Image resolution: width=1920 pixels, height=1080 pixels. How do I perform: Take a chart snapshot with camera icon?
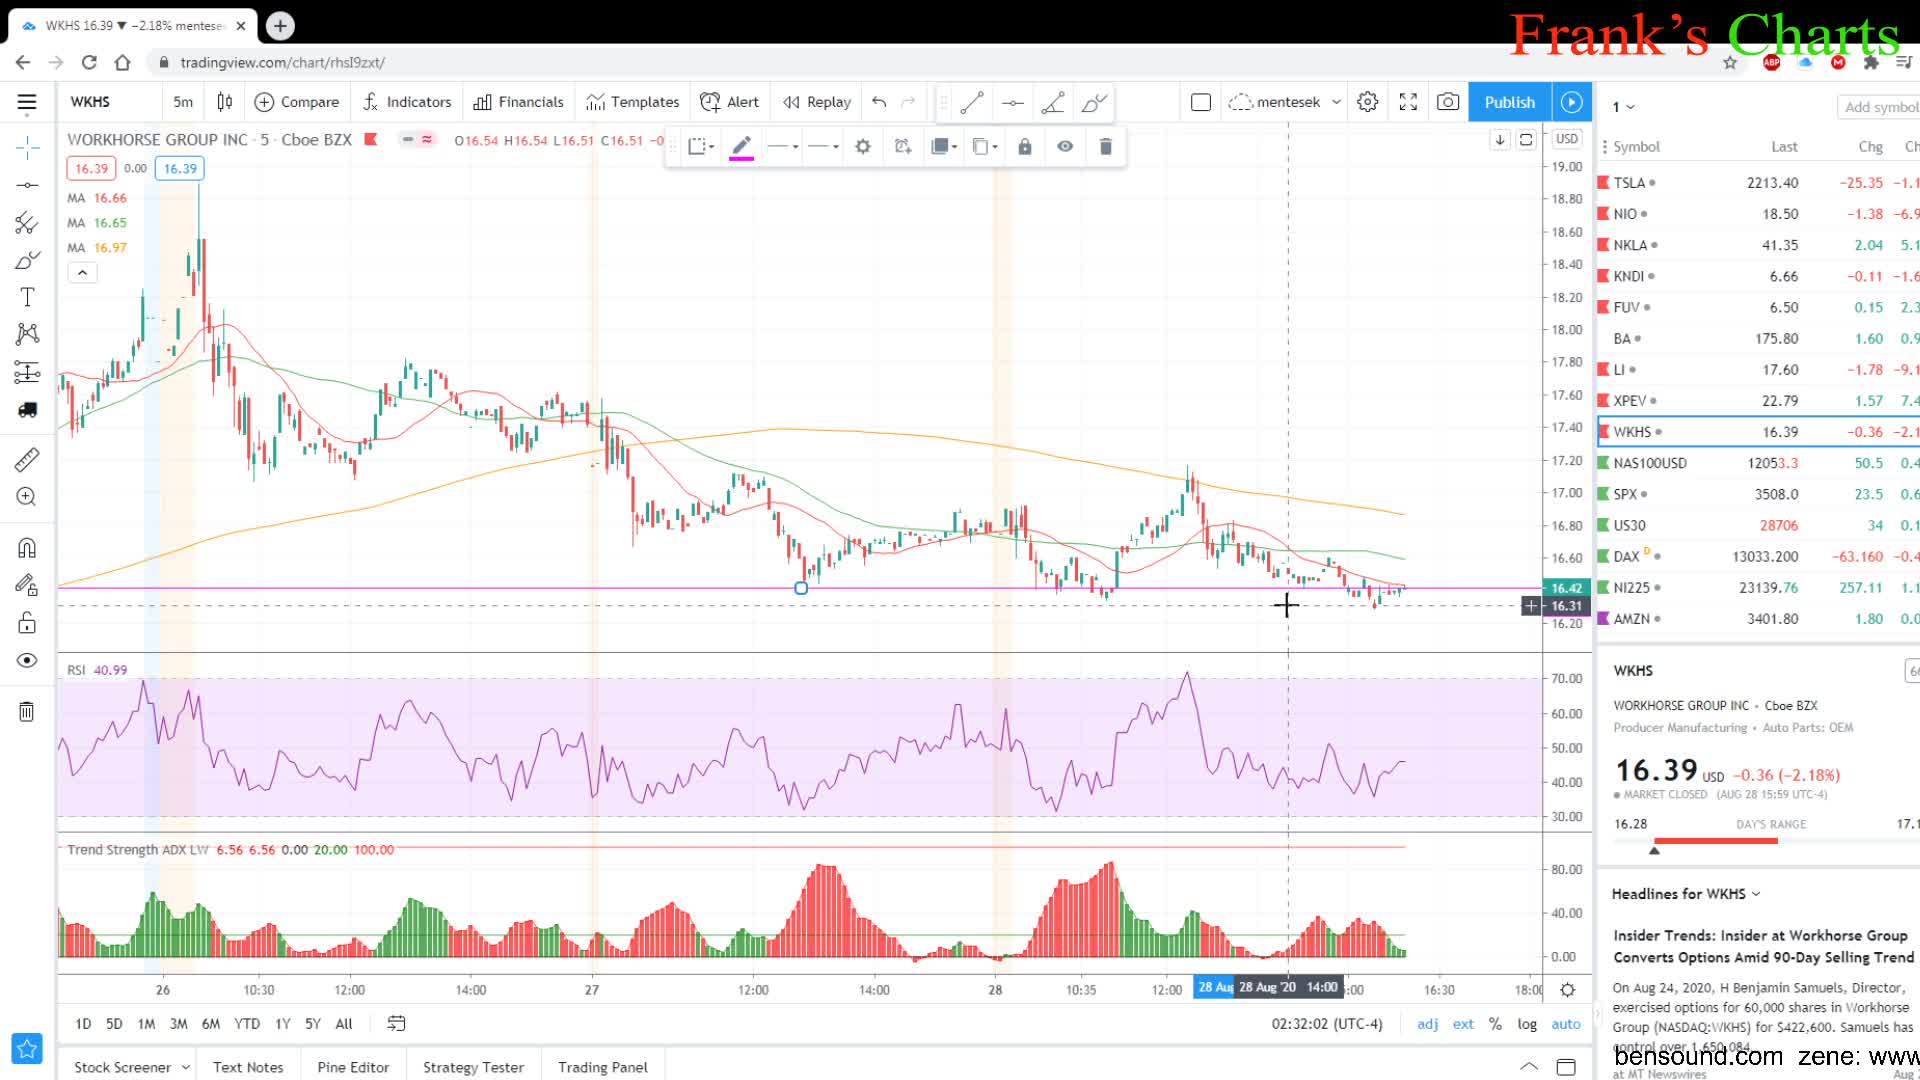[1448, 102]
